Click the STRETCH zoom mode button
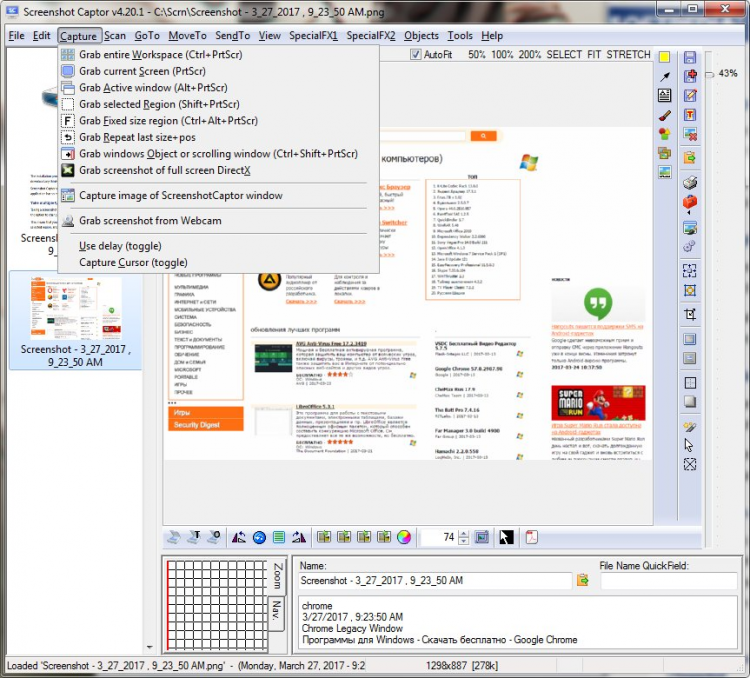 point(629,55)
